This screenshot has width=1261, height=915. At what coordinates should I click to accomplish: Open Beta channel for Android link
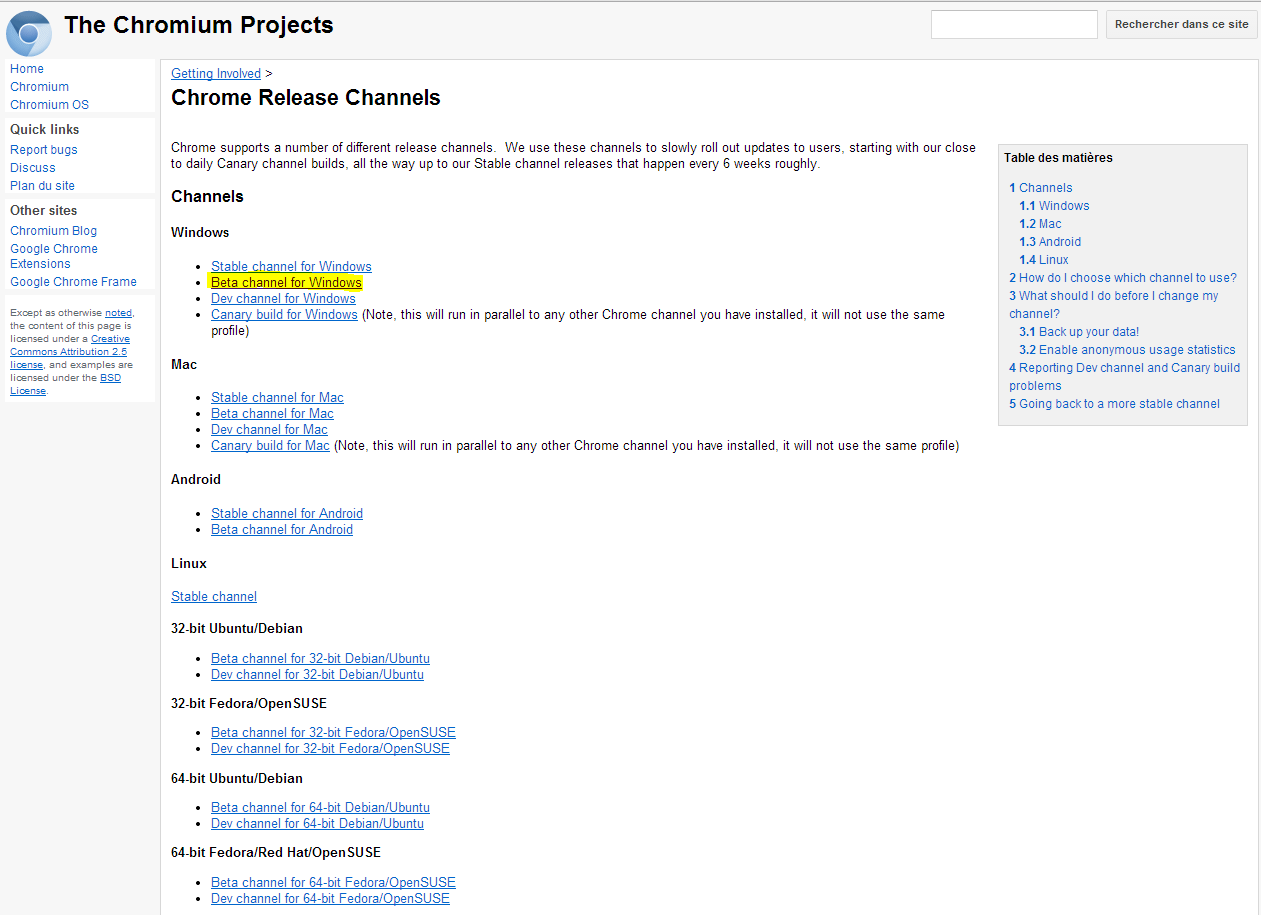click(282, 530)
